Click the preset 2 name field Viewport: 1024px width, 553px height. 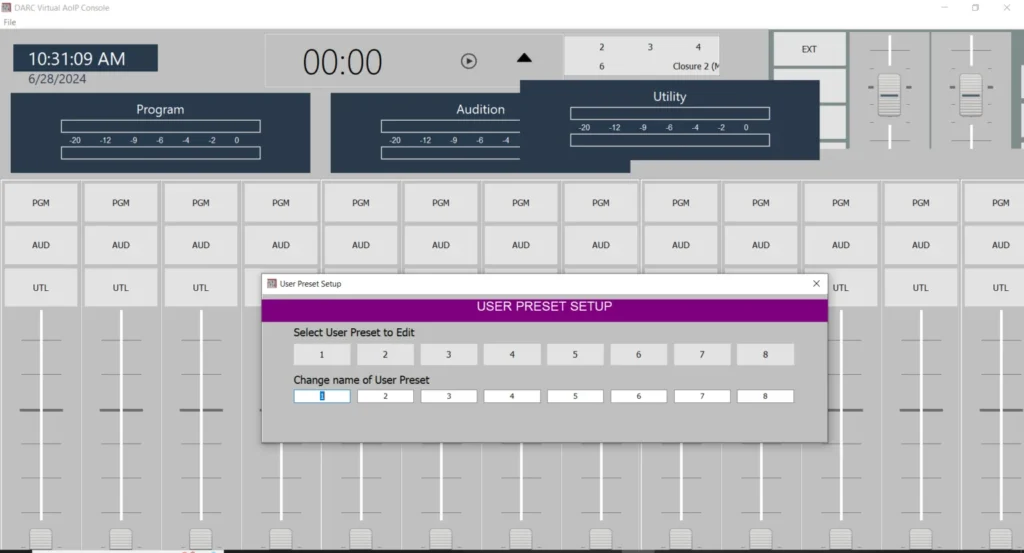tap(385, 396)
